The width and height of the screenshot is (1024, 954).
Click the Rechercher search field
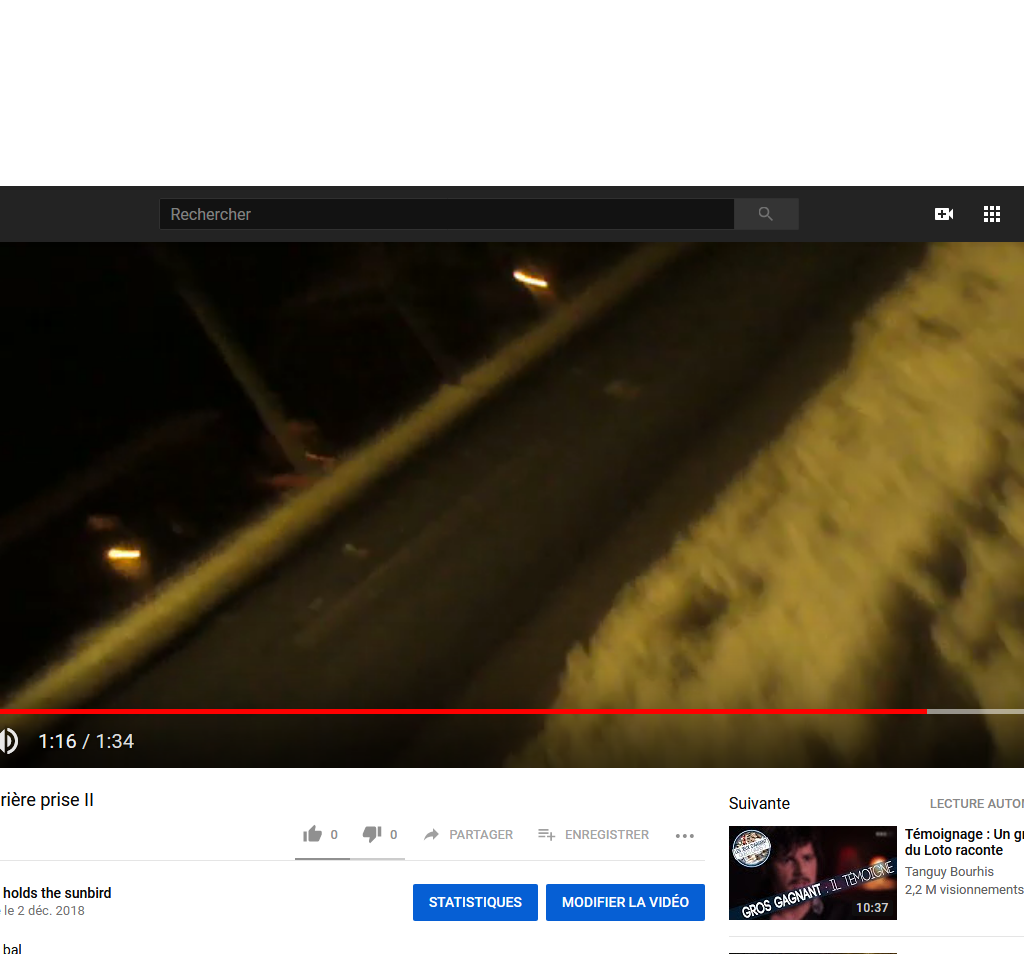point(446,214)
